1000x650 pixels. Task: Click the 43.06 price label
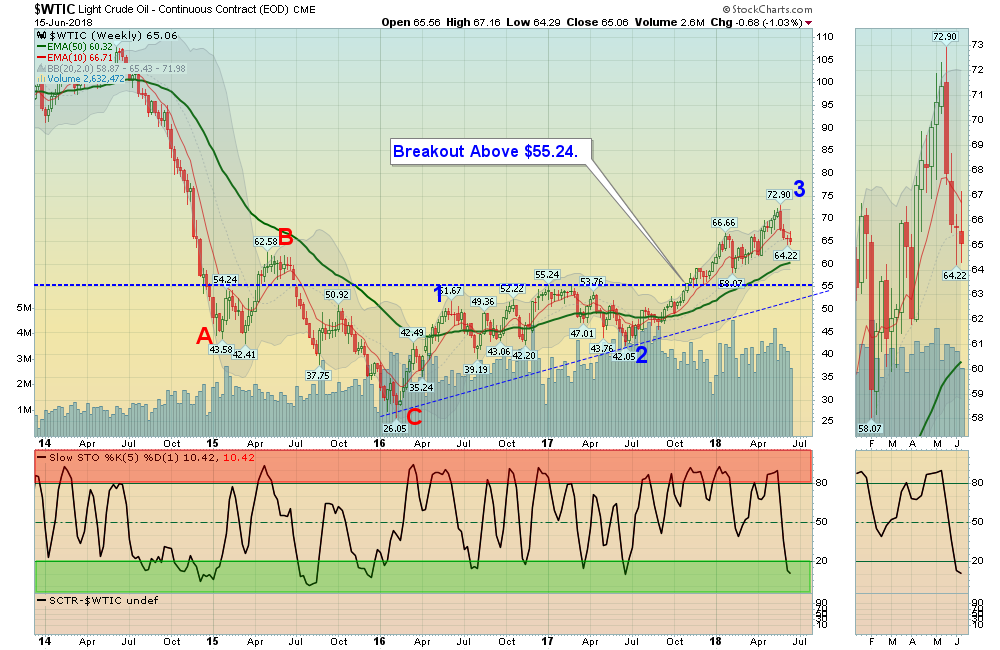click(x=499, y=351)
